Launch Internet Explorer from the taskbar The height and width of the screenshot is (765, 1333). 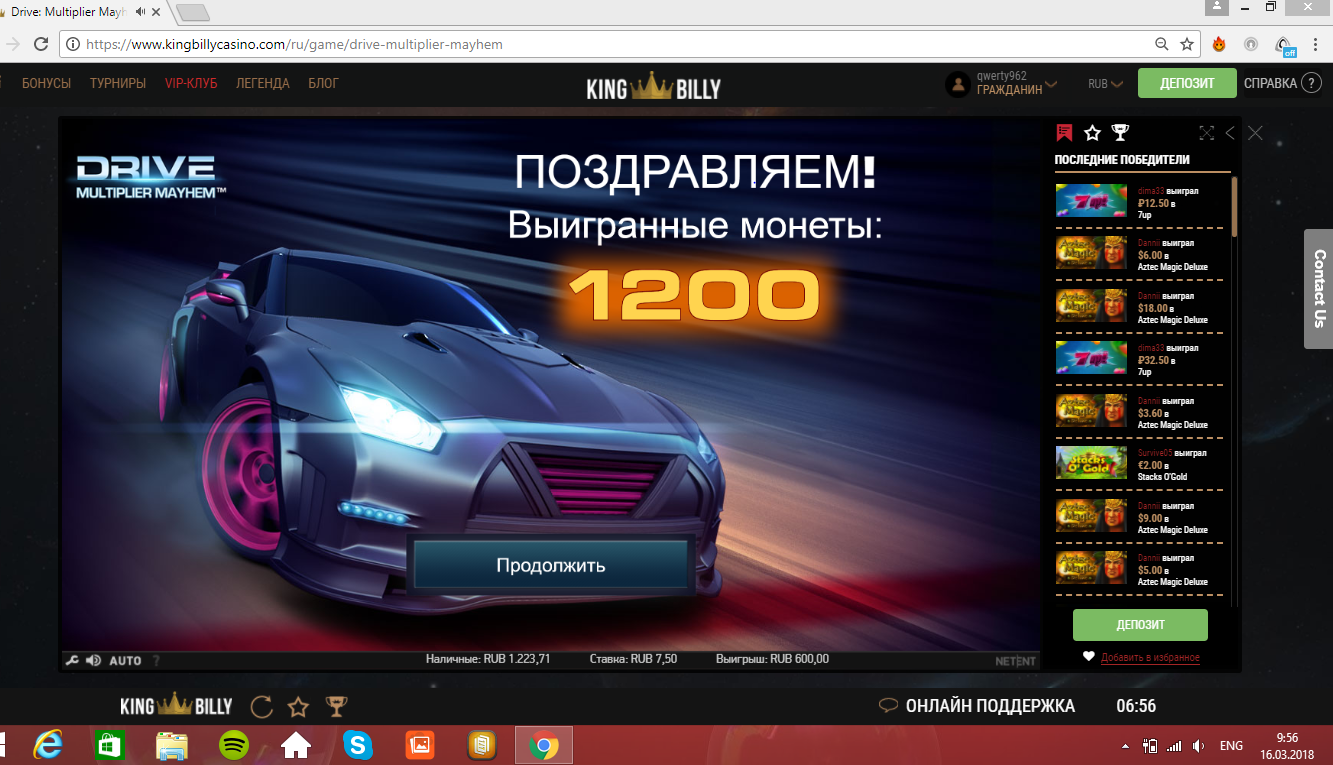tap(47, 745)
